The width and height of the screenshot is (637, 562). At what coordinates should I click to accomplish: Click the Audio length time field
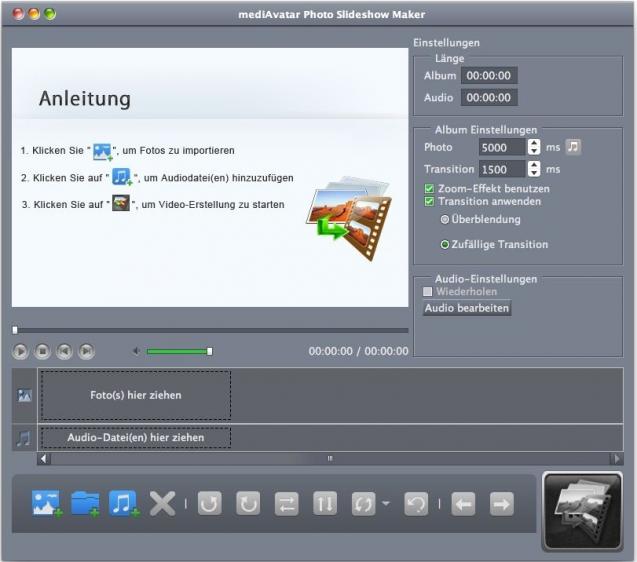pyautogui.click(x=489, y=98)
